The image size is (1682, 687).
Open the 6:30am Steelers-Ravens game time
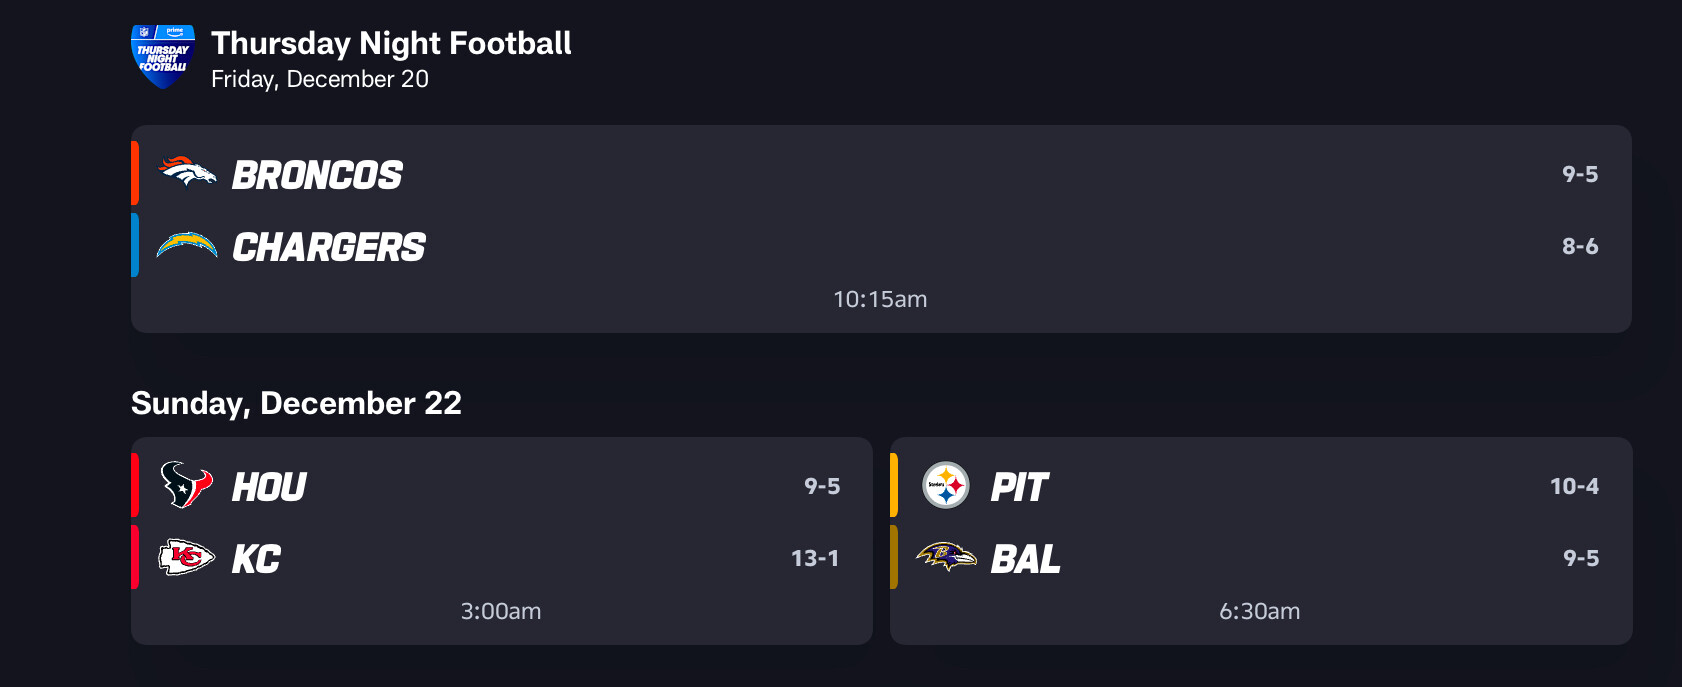1260,611
